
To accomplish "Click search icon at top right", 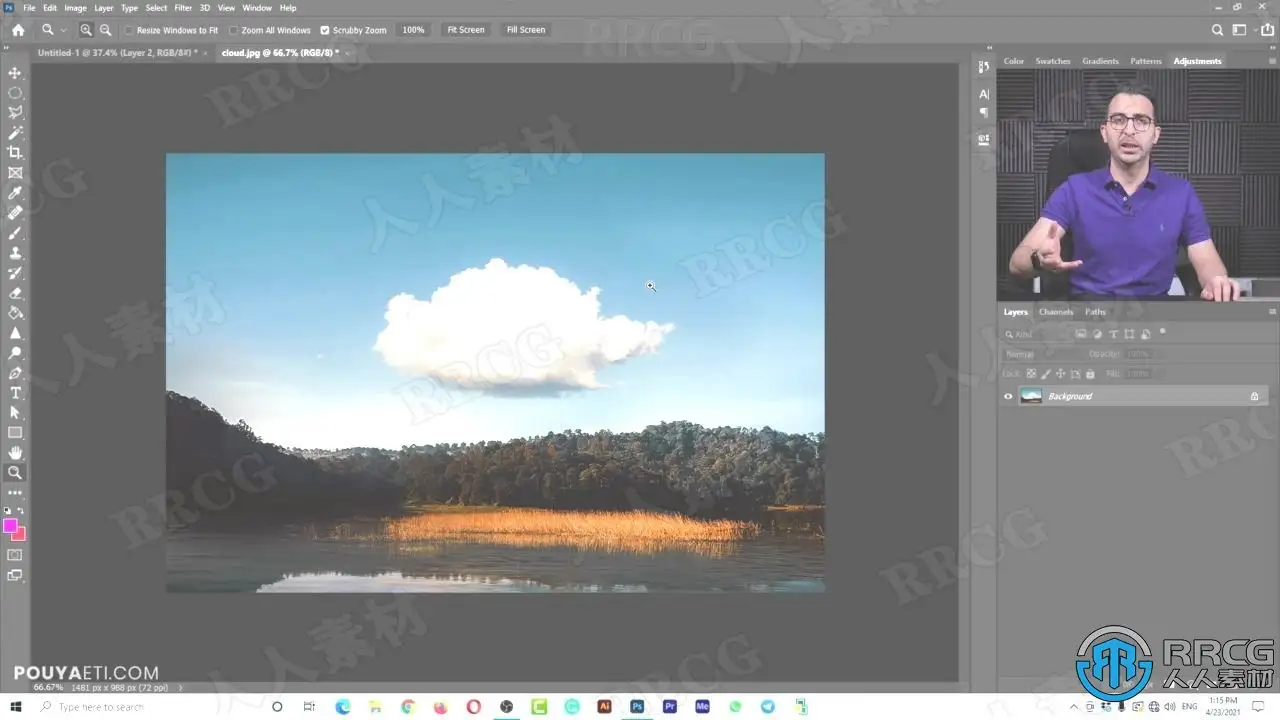I will (1217, 30).
